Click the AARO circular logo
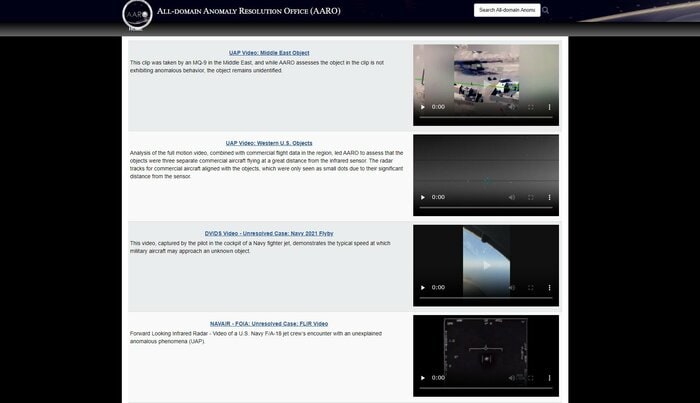 pyautogui.click(x=137, y=14)
